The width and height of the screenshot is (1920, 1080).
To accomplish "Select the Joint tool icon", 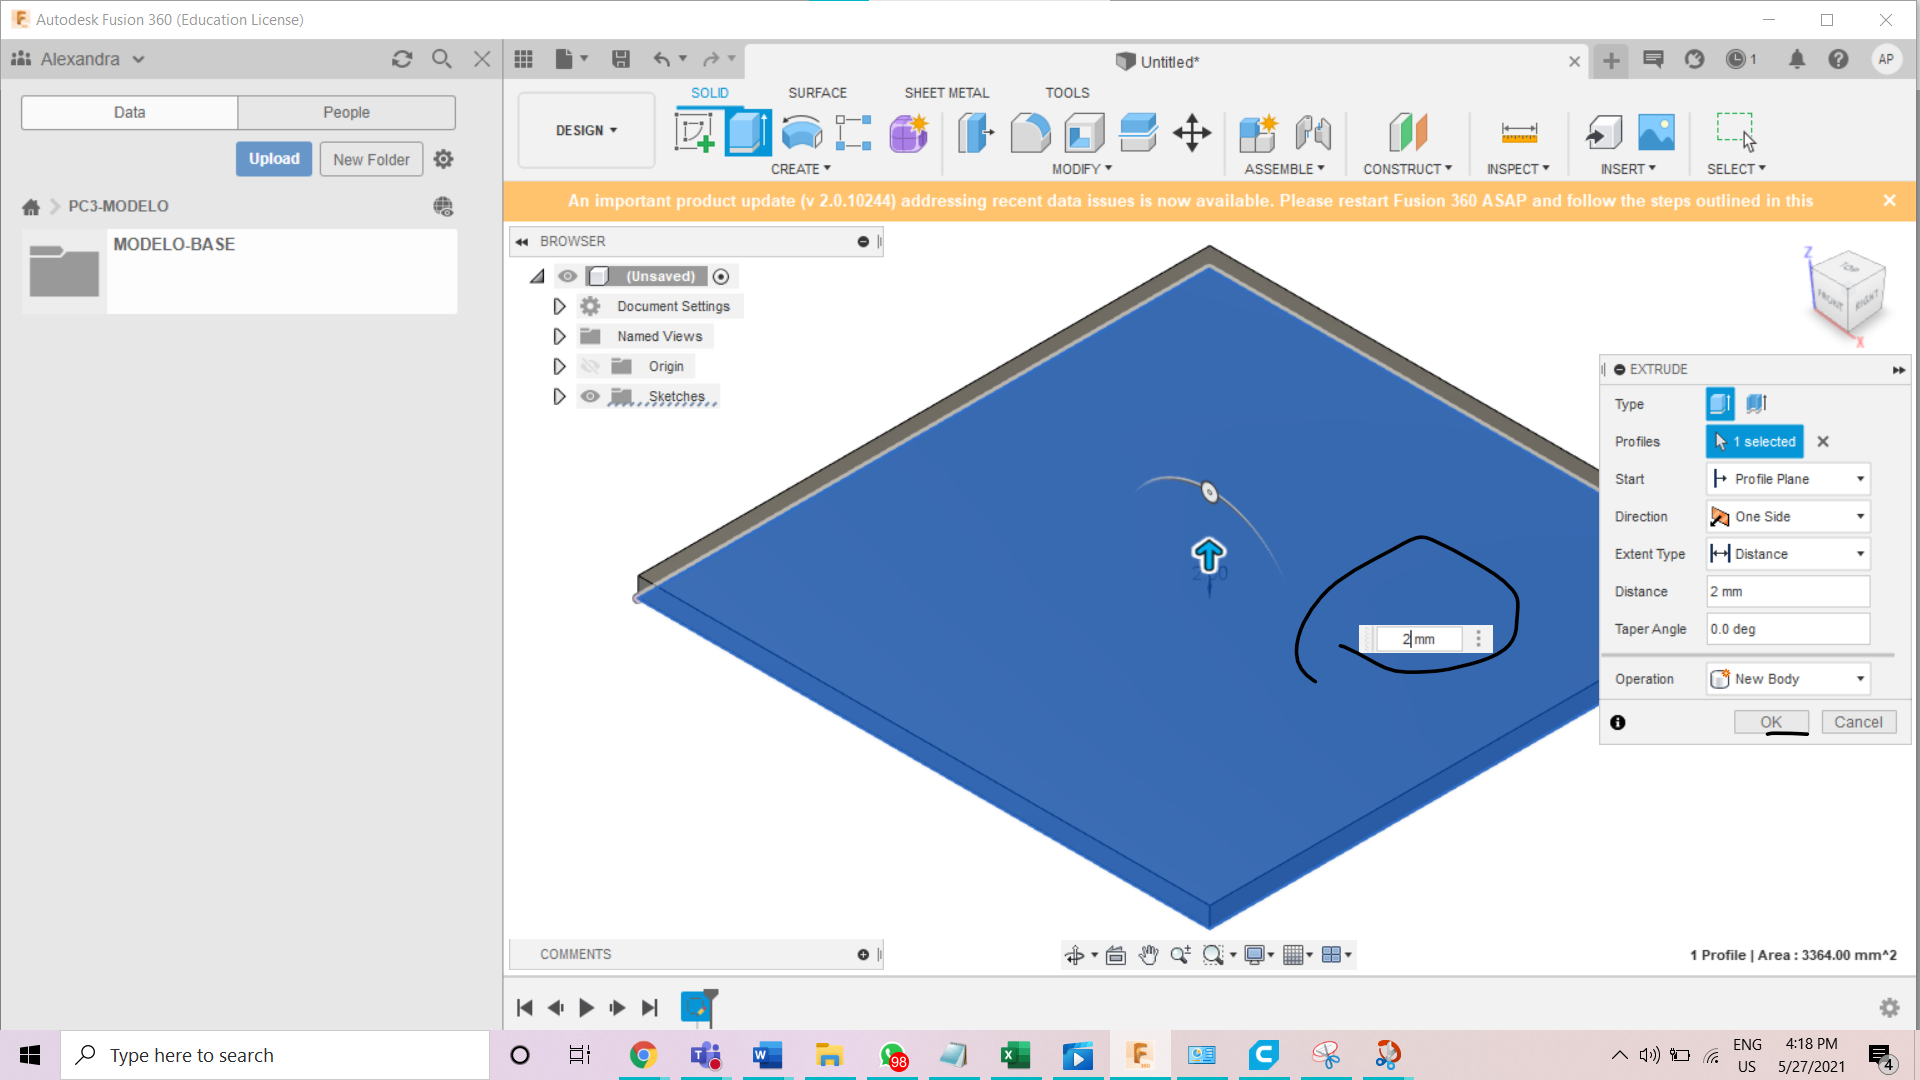I will [1312, 132].
